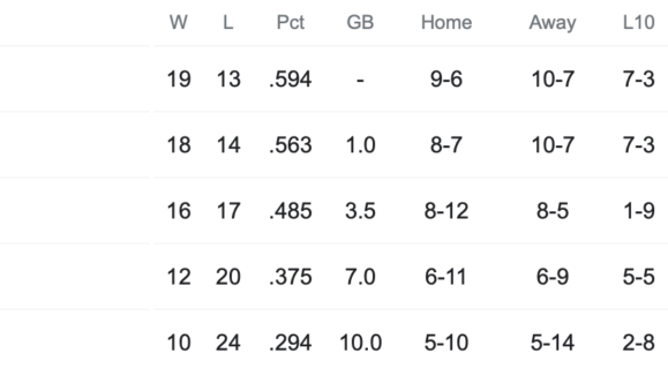Click the 8-12 home record cell

pyautogui.click(x=446, y=211)
